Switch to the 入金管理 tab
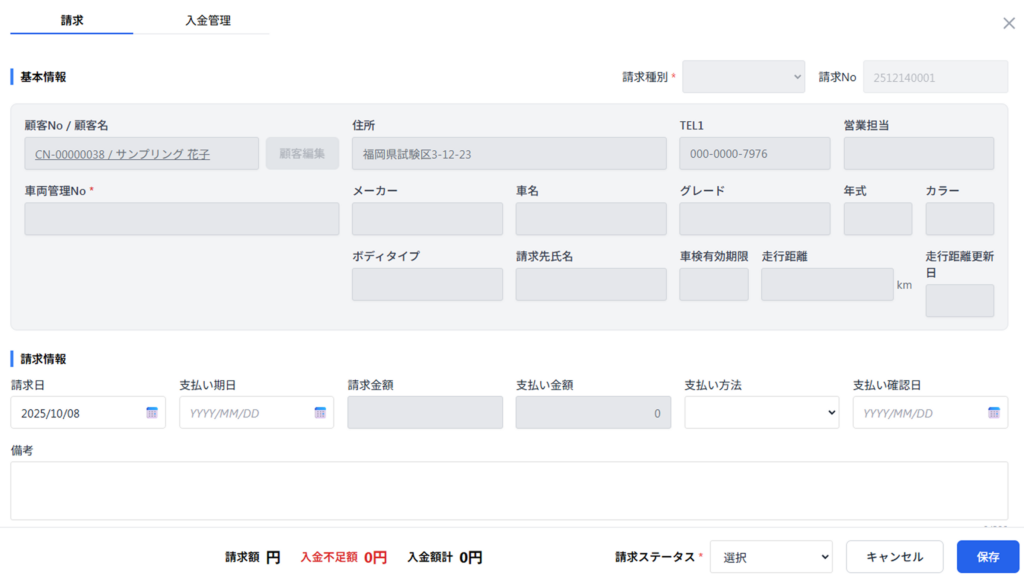The image size is (1024, 582). coord(208,20)
